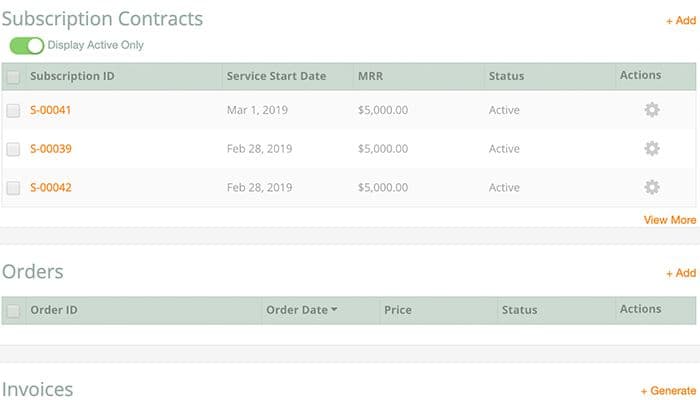Generate a new invoice
This screenshot has height=400, width=700.
pos(668,391)
